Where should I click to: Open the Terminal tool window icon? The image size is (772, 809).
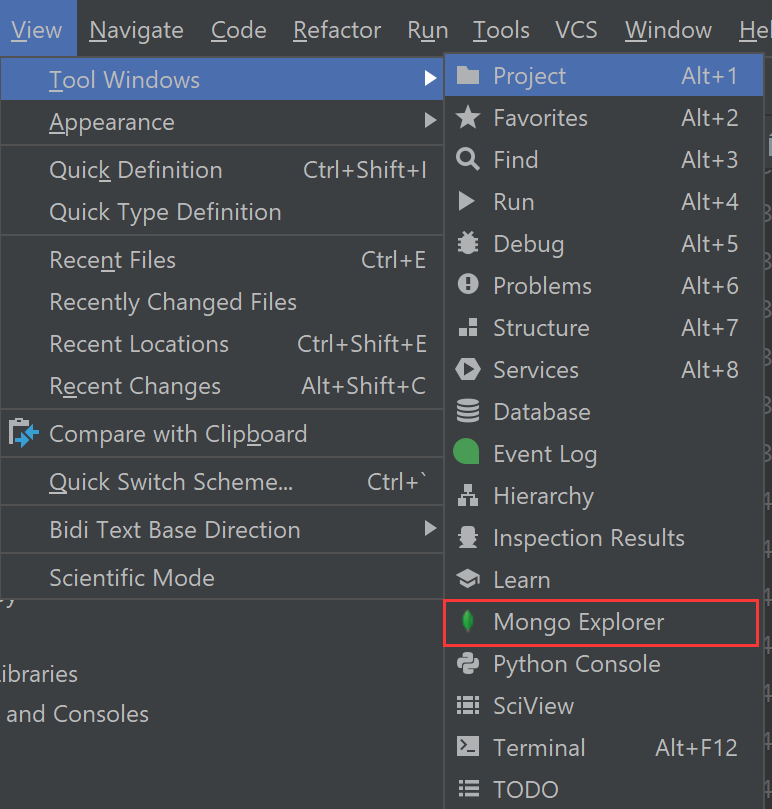(466, 747)
